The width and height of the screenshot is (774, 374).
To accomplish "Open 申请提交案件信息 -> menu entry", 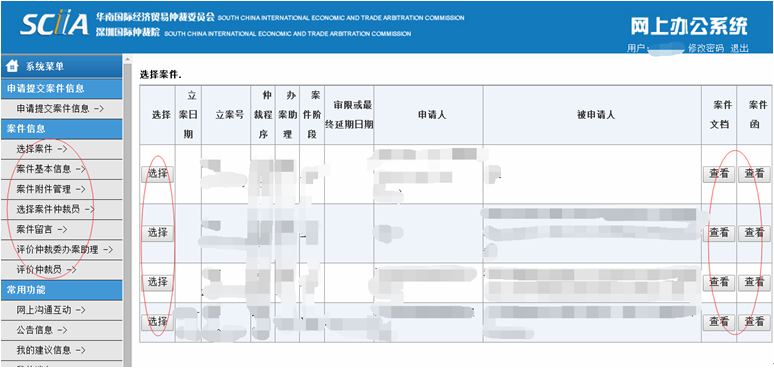I will click(61, 109).
